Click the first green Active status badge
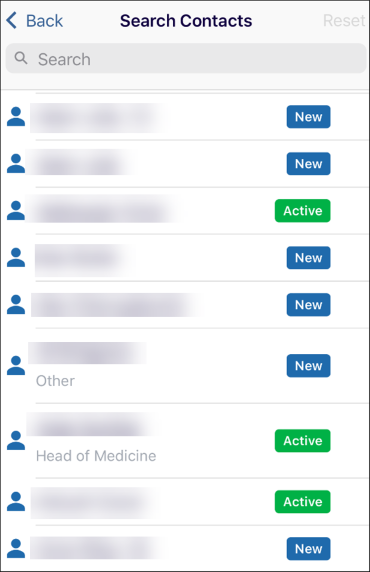Viewport: 370px width, 572px height. (x=302, y=210)
